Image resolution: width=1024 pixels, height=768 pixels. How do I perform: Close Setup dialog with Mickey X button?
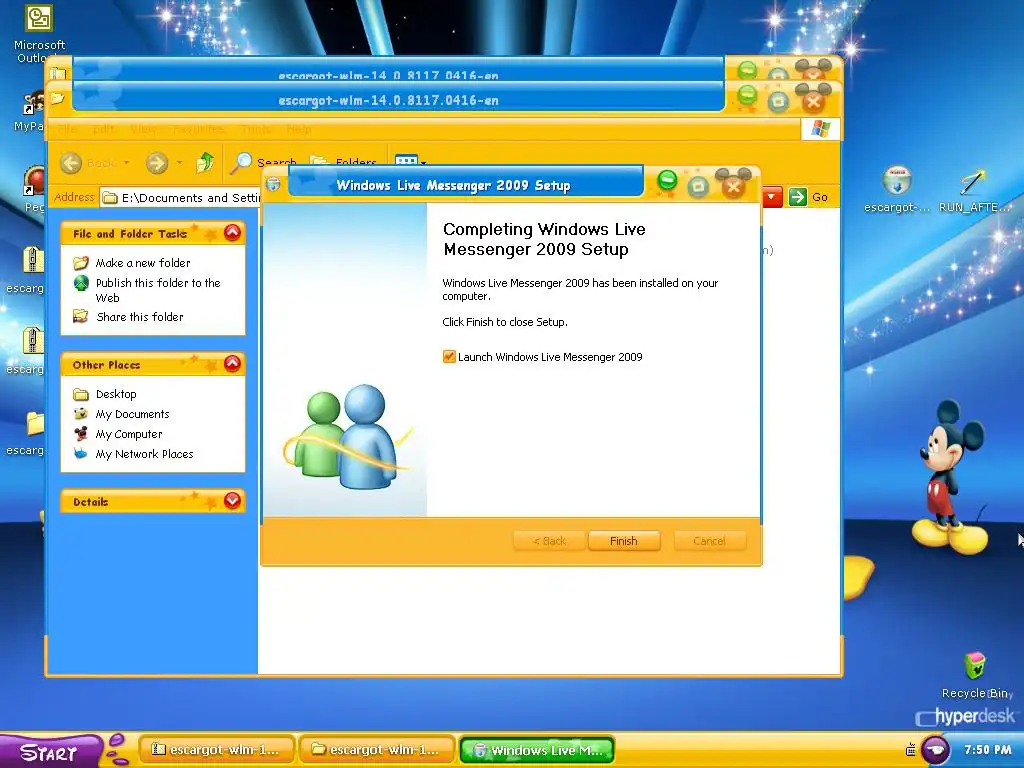[x=733, y=185]
